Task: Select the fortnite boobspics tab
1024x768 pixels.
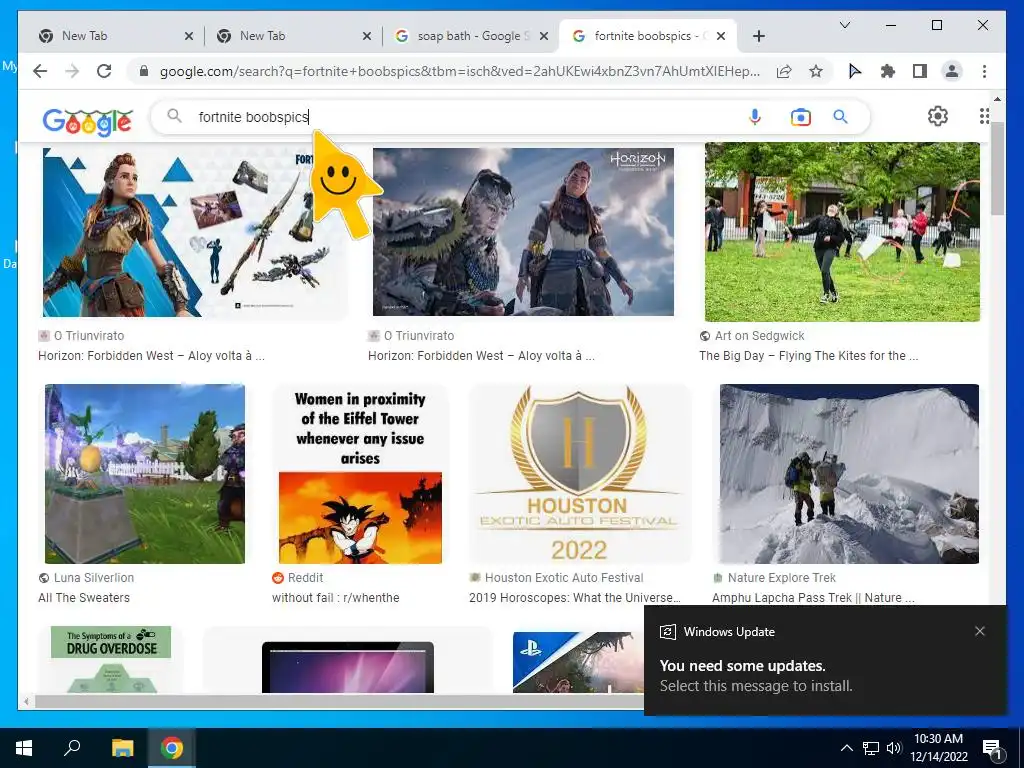Action: tap(647, 36)
